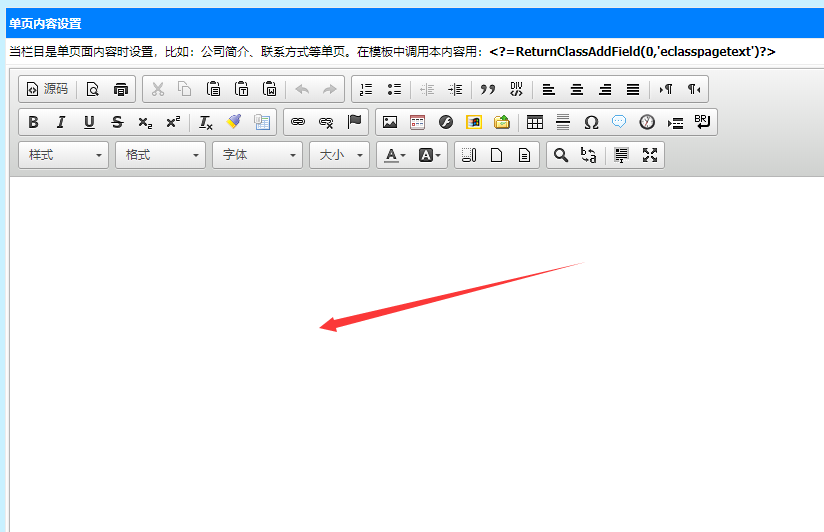Click inside the blank editor content area
Screen dimensions: 824x532
pyautogui.click(x=400, y=400)
